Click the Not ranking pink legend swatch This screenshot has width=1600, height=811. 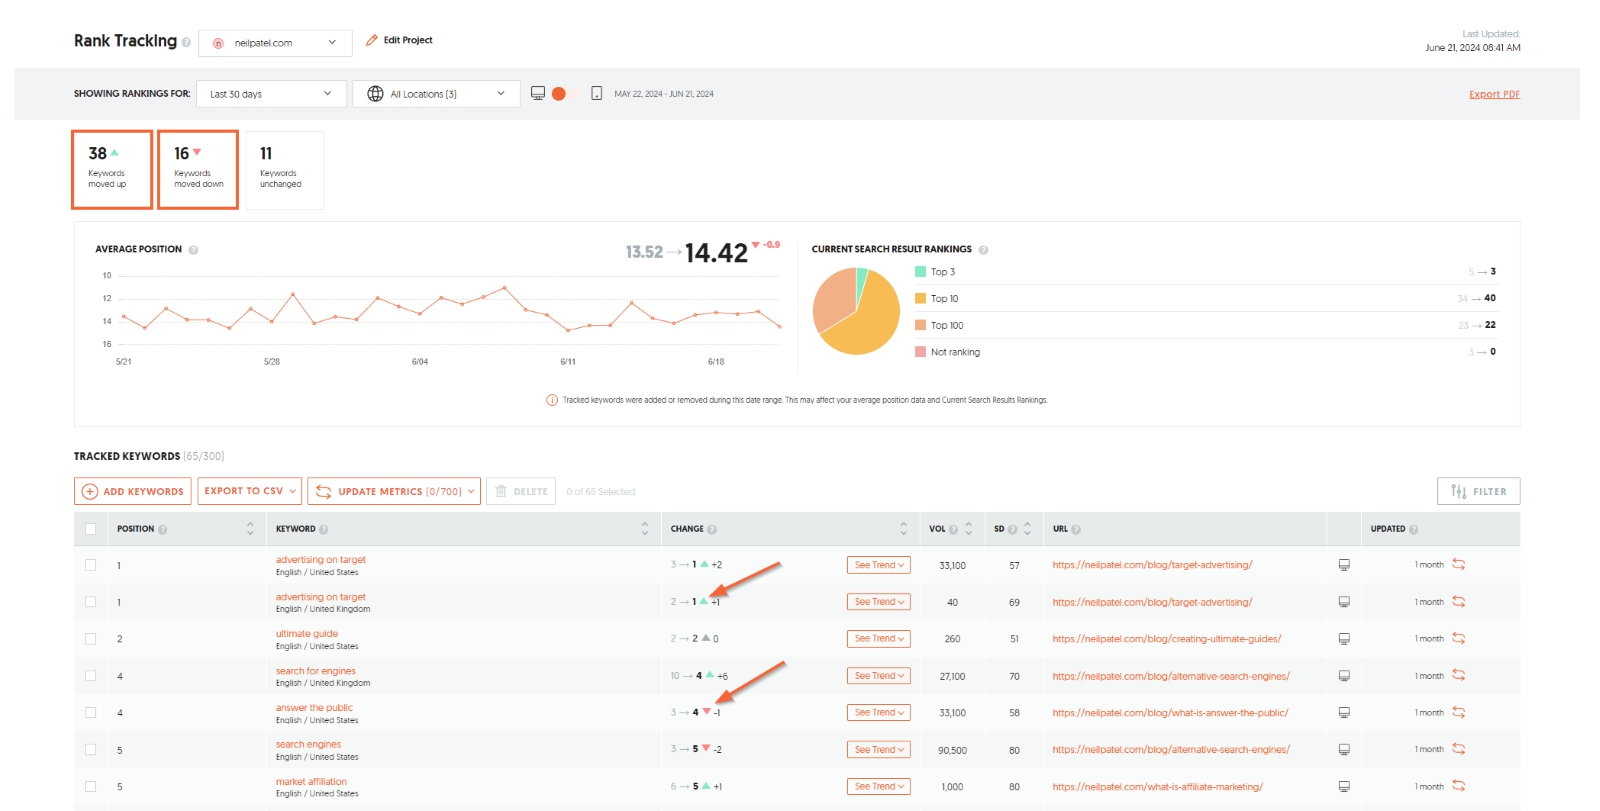pos(920,352)
